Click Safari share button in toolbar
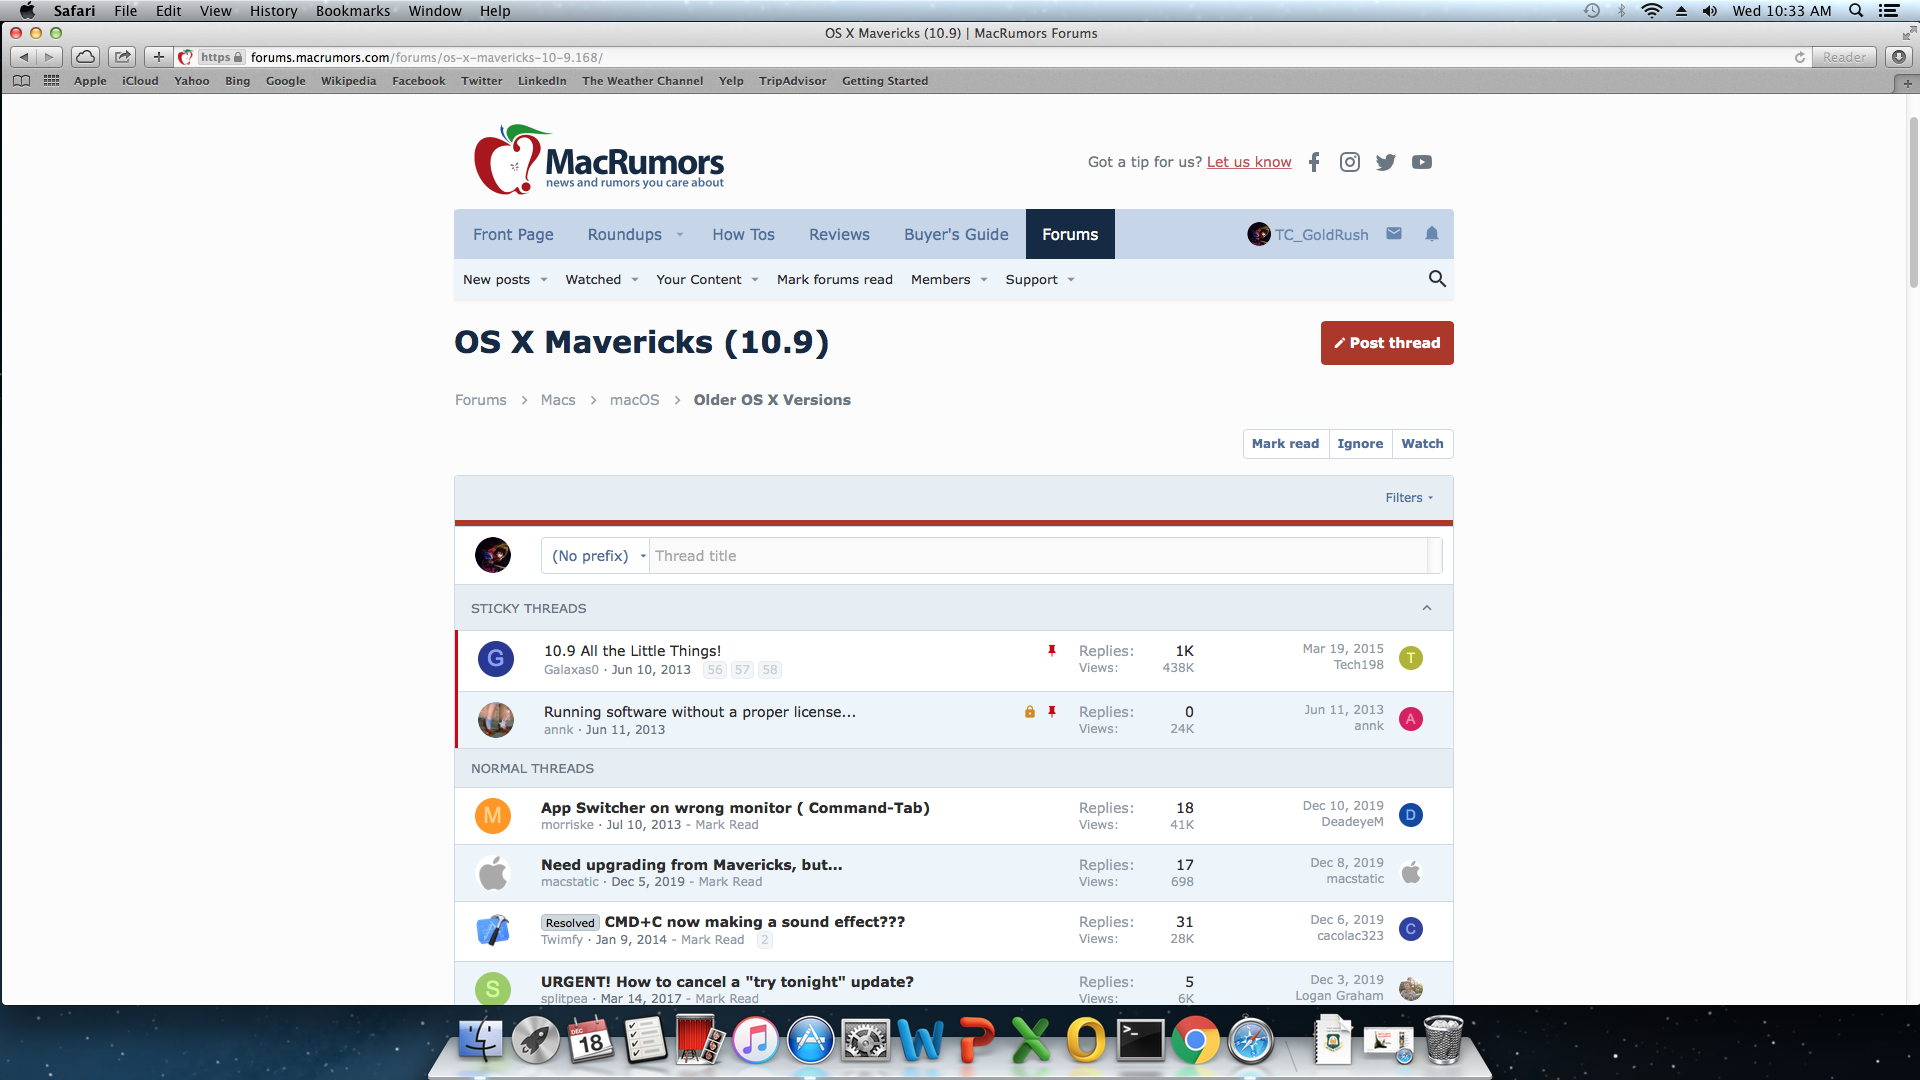 pos(123,57)
